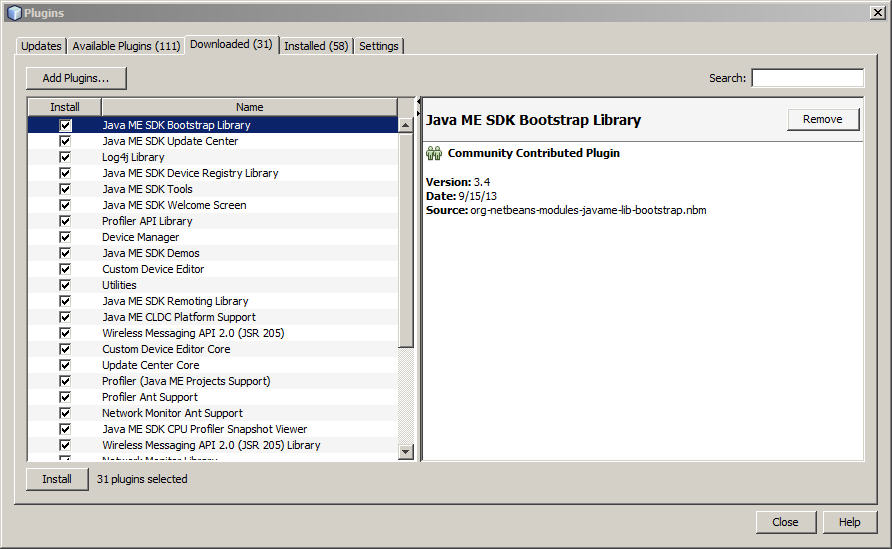
Task: Uncheck the Java ME SDK Tools checkbox
Action: 65,189
